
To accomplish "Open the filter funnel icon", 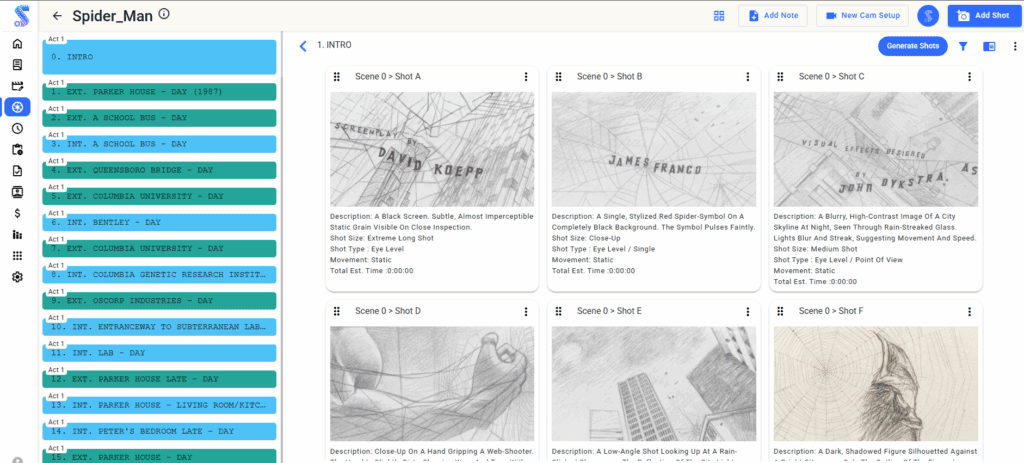I will 963,46.
